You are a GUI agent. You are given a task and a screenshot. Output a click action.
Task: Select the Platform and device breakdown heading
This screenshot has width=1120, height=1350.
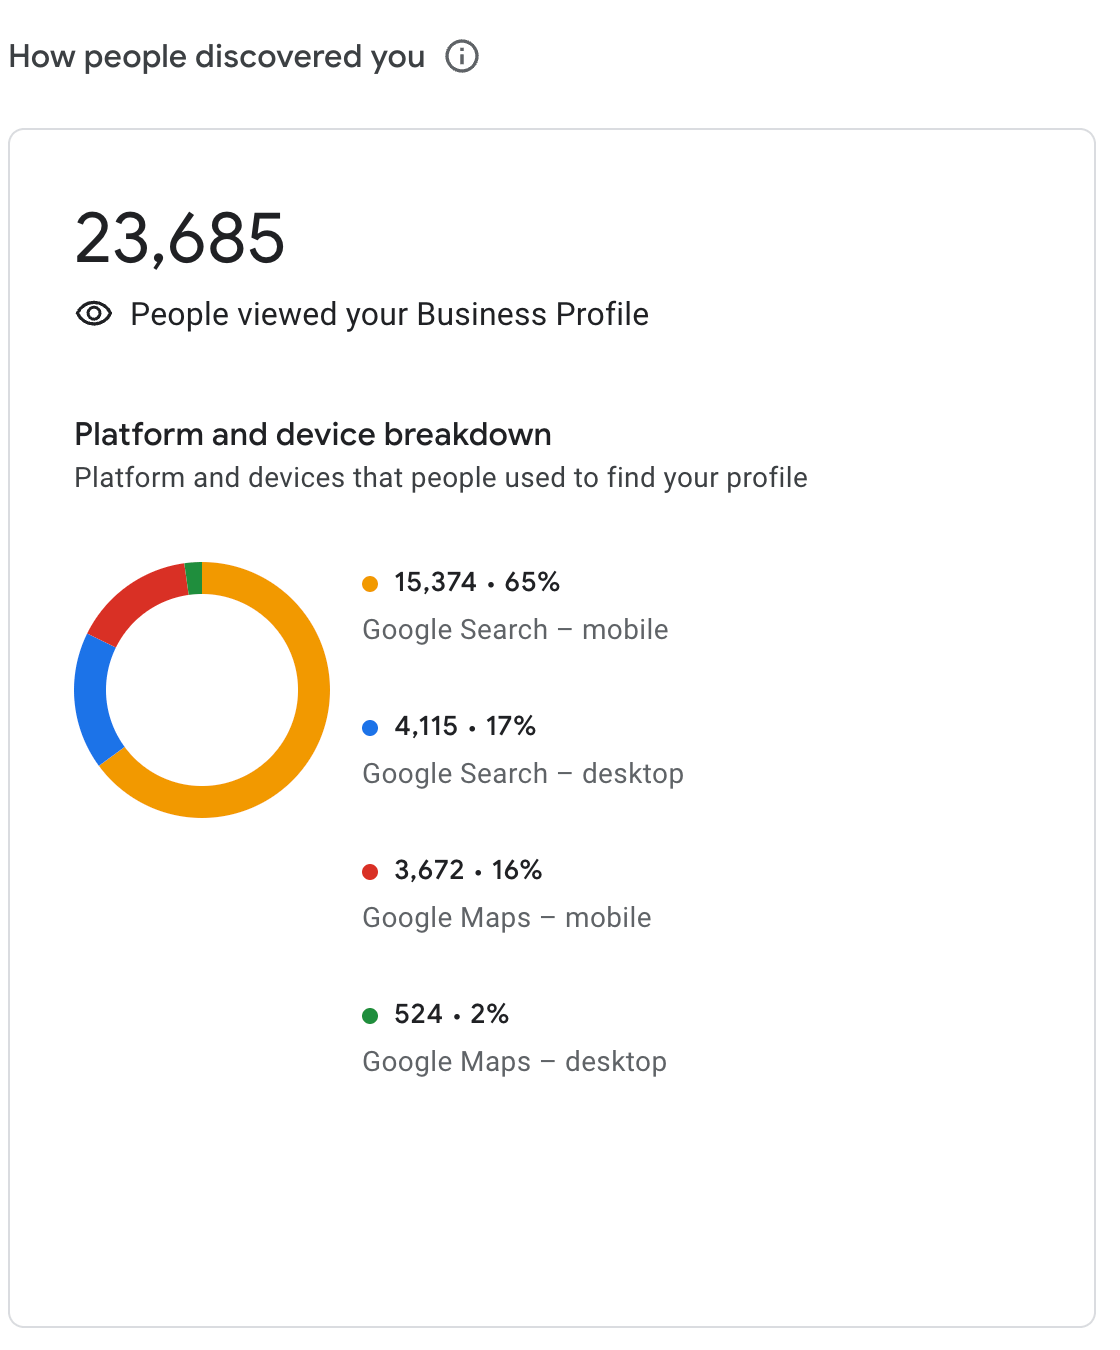[313, 434]
